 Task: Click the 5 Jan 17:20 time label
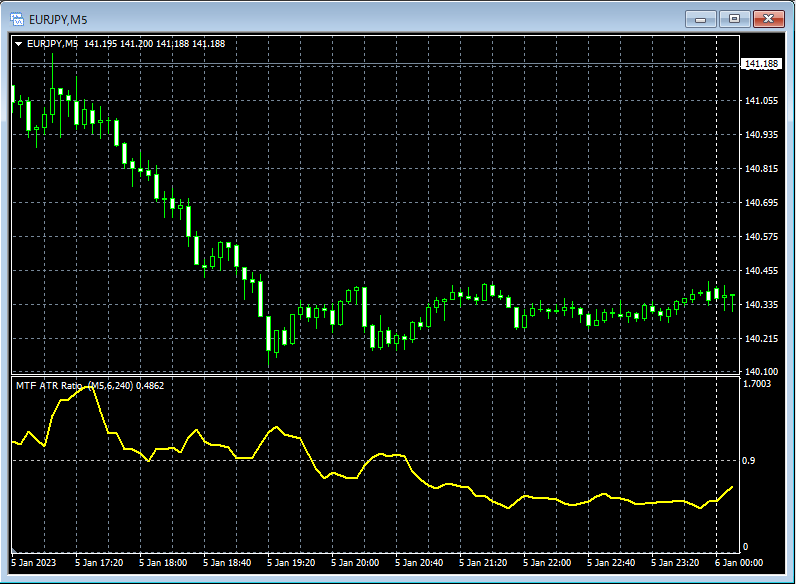point(98,563)
